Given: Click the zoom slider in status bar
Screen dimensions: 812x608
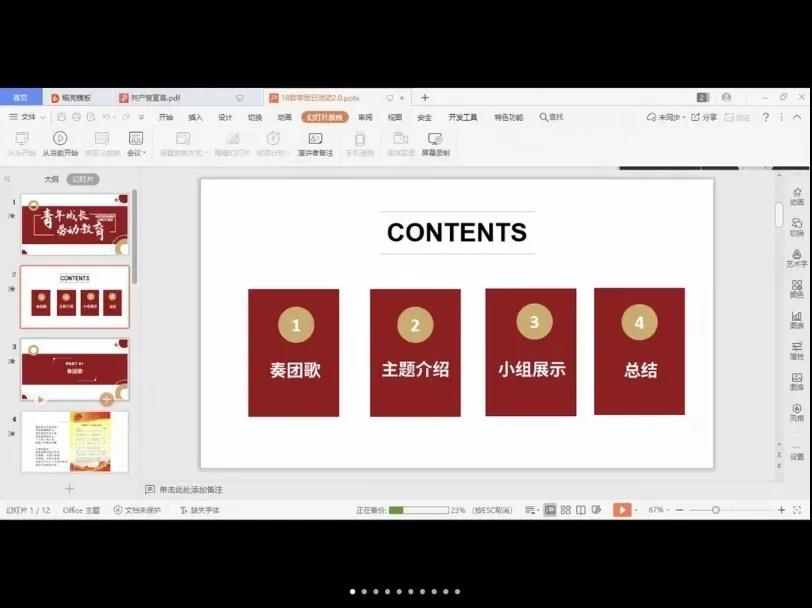Looking at the screenshot, I should (x=716, y=510).
